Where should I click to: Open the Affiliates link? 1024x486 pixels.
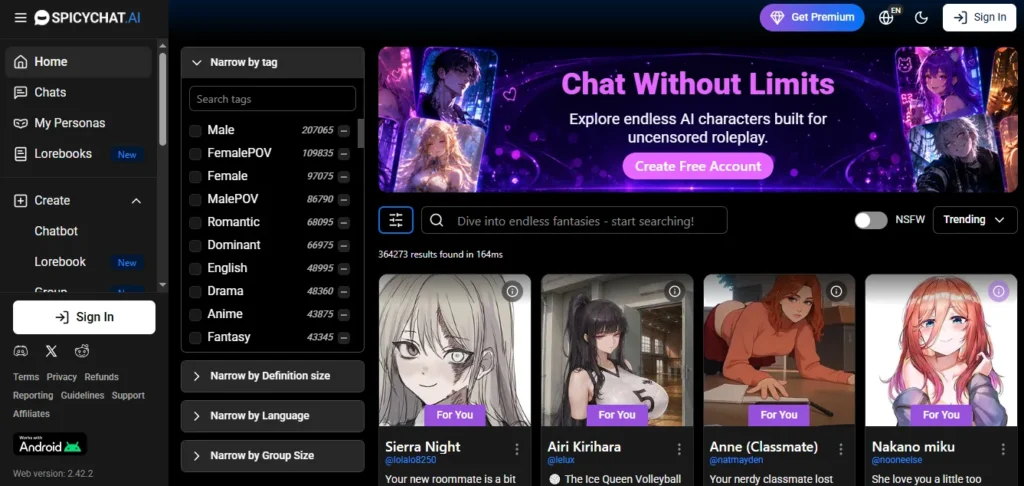31,413
